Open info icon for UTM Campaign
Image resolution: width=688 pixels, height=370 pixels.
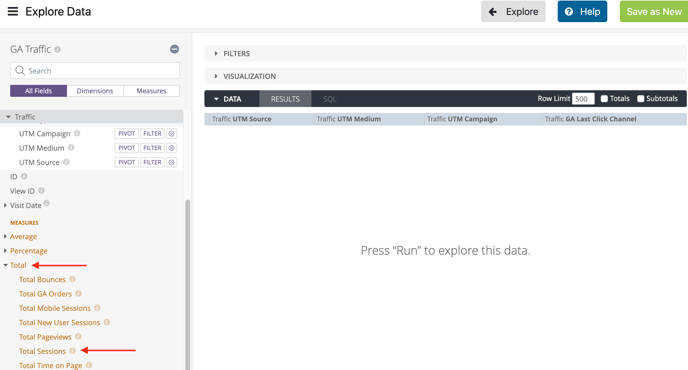(x=77, y=133)
